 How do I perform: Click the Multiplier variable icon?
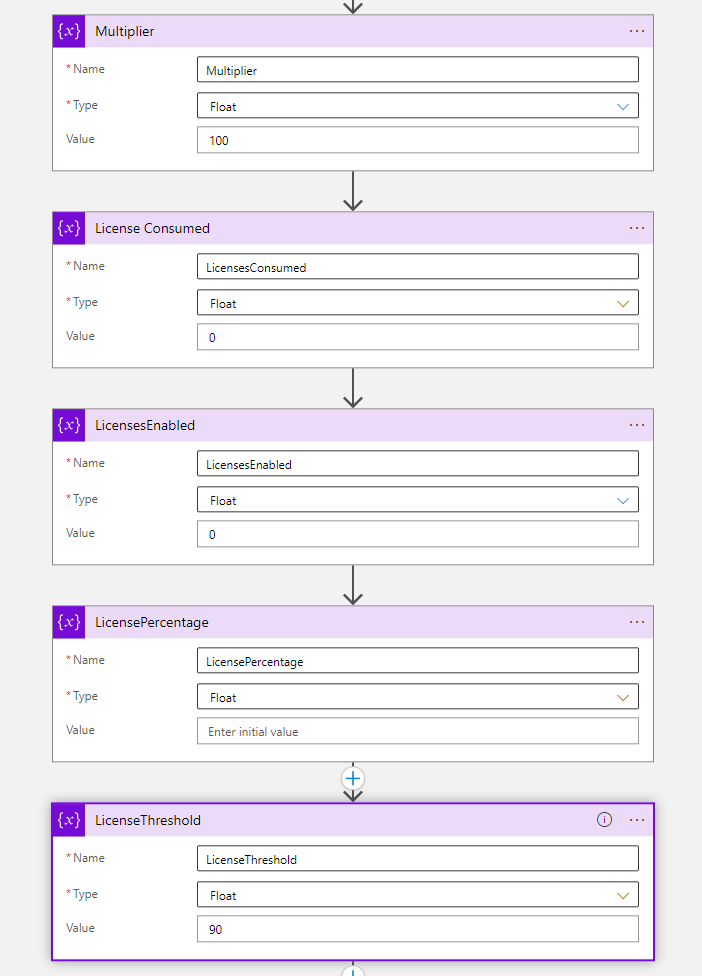pos(68,31)
